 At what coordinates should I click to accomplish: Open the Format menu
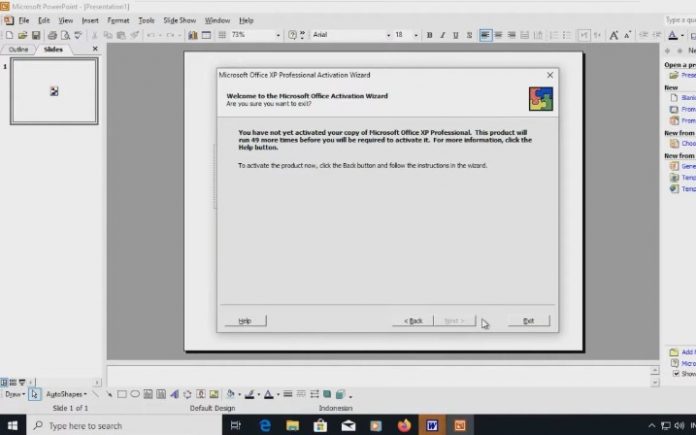118,20
